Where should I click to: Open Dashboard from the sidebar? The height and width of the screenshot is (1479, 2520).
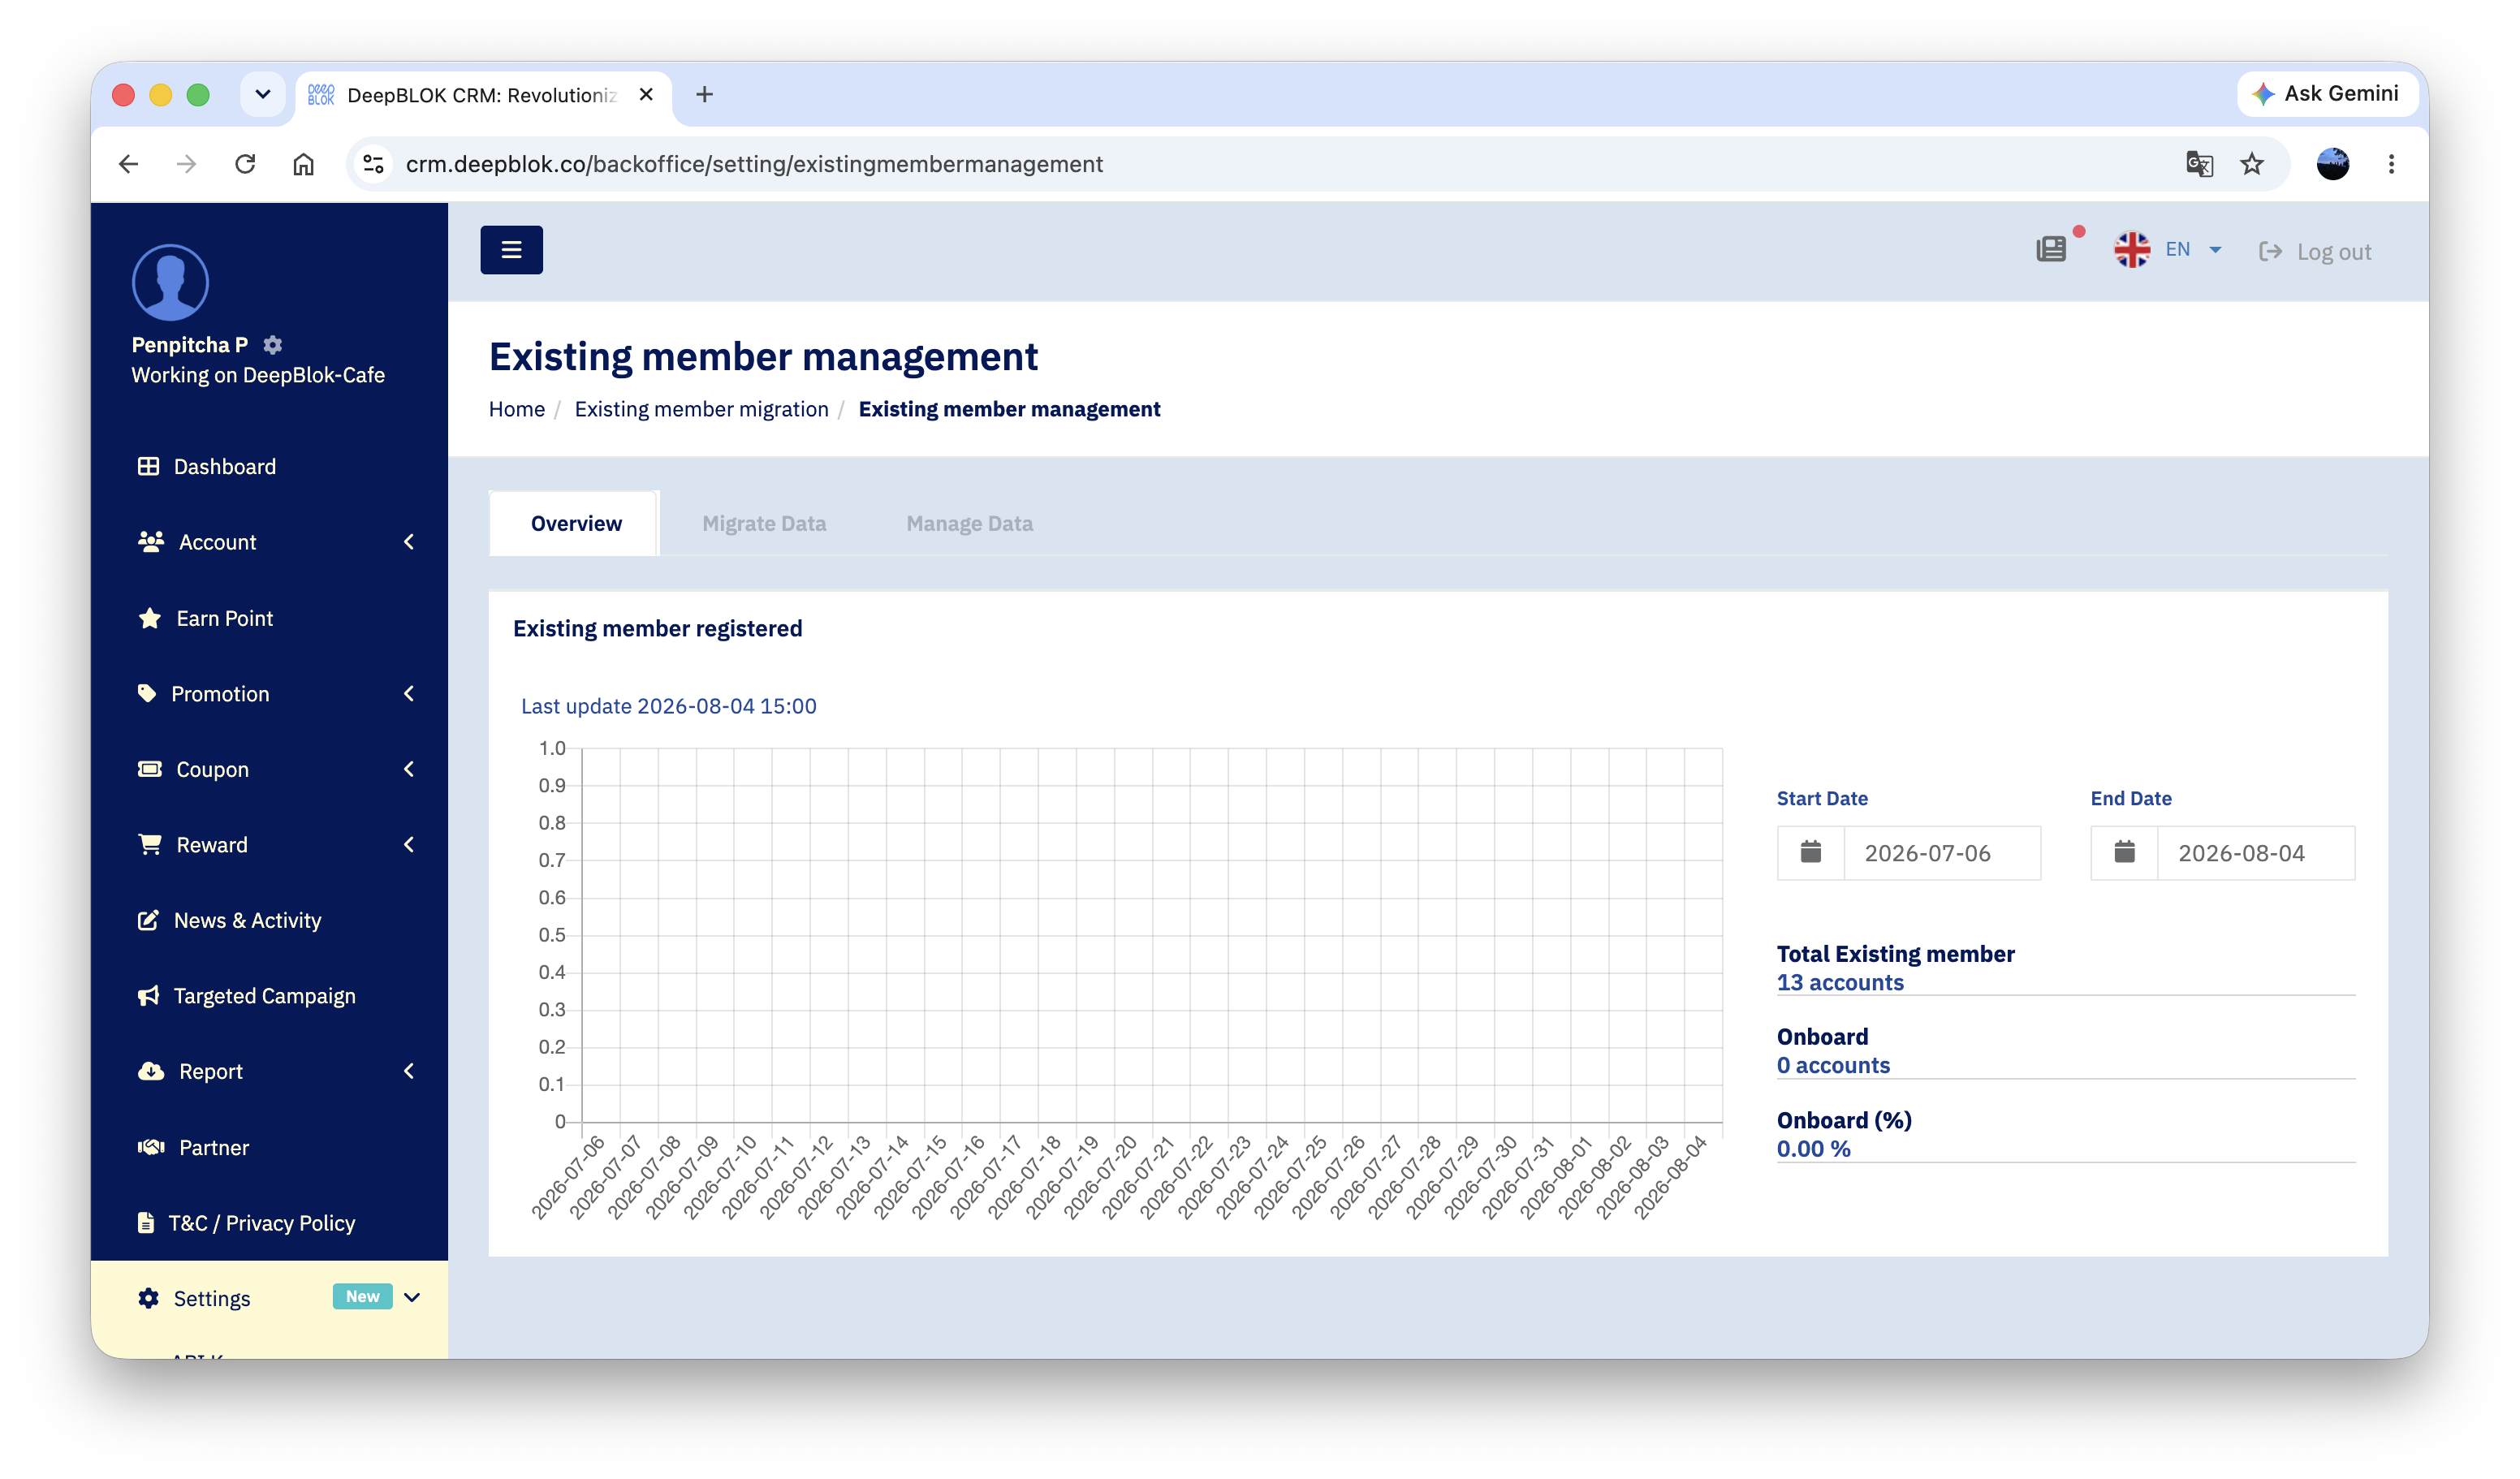pyautogui.click(x=224, y=466)
